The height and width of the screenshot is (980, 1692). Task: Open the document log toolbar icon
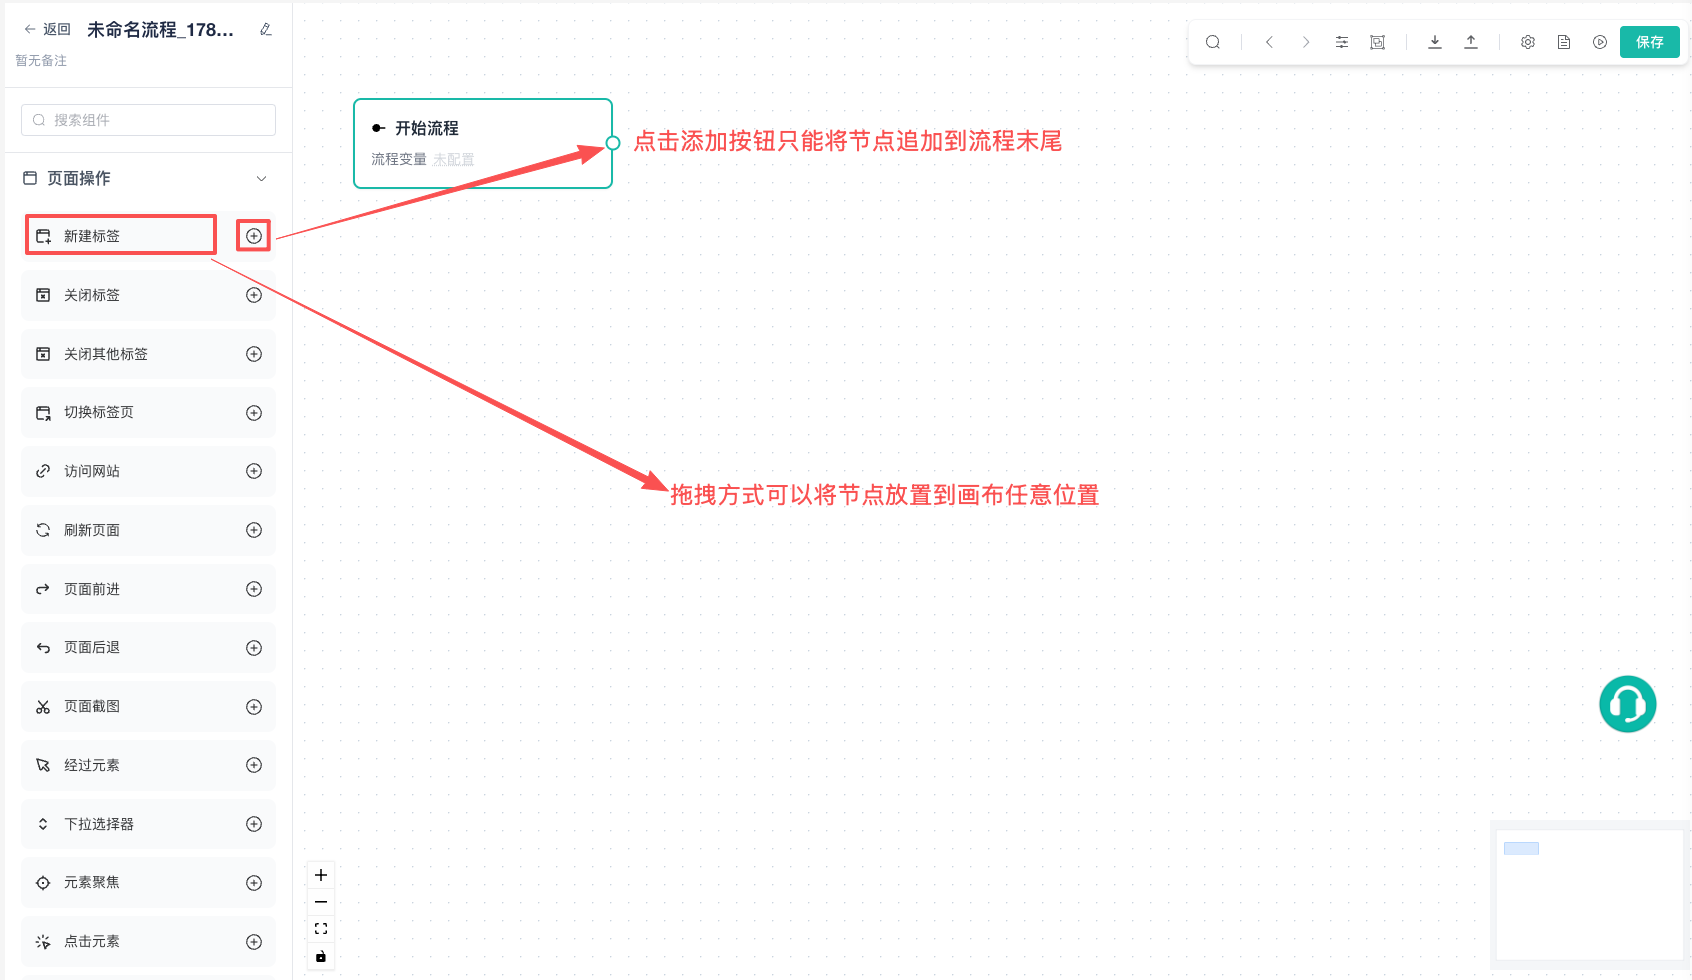(1564, 42)
